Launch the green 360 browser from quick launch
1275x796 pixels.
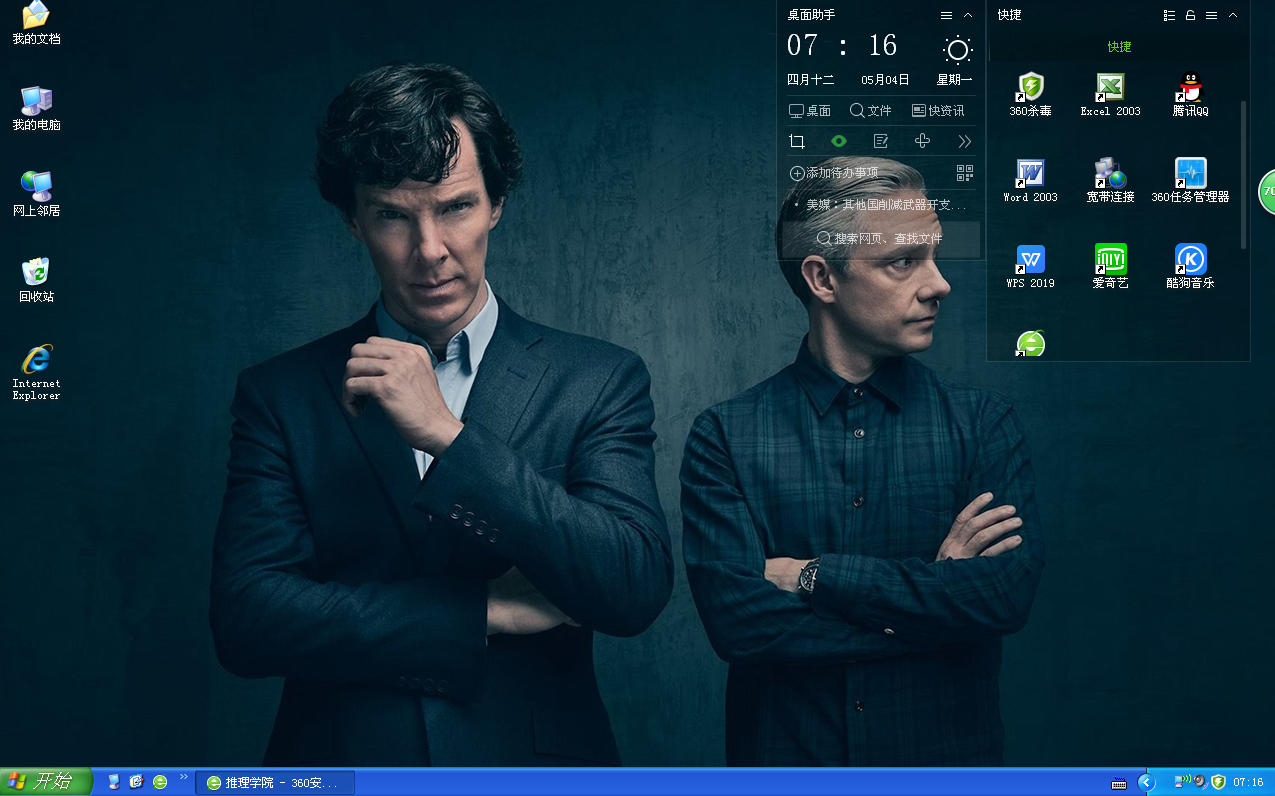[160, 782]
